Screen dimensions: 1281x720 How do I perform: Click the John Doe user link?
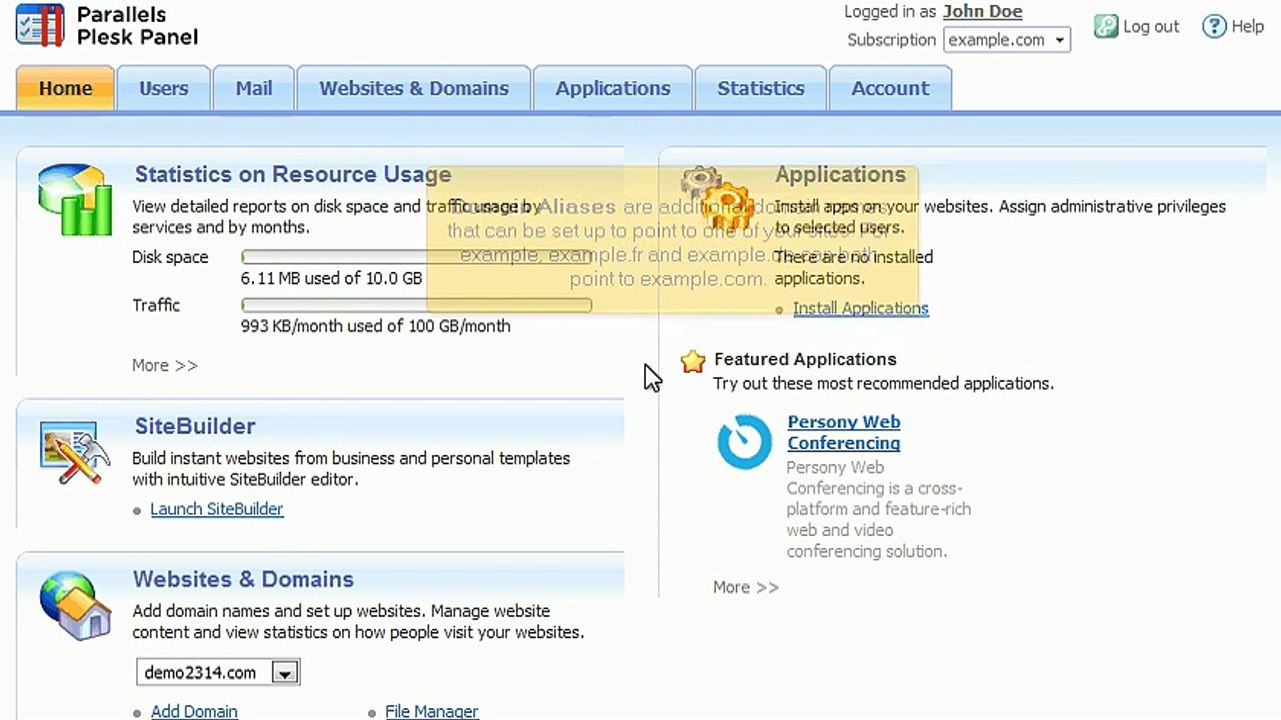[982, 12]
